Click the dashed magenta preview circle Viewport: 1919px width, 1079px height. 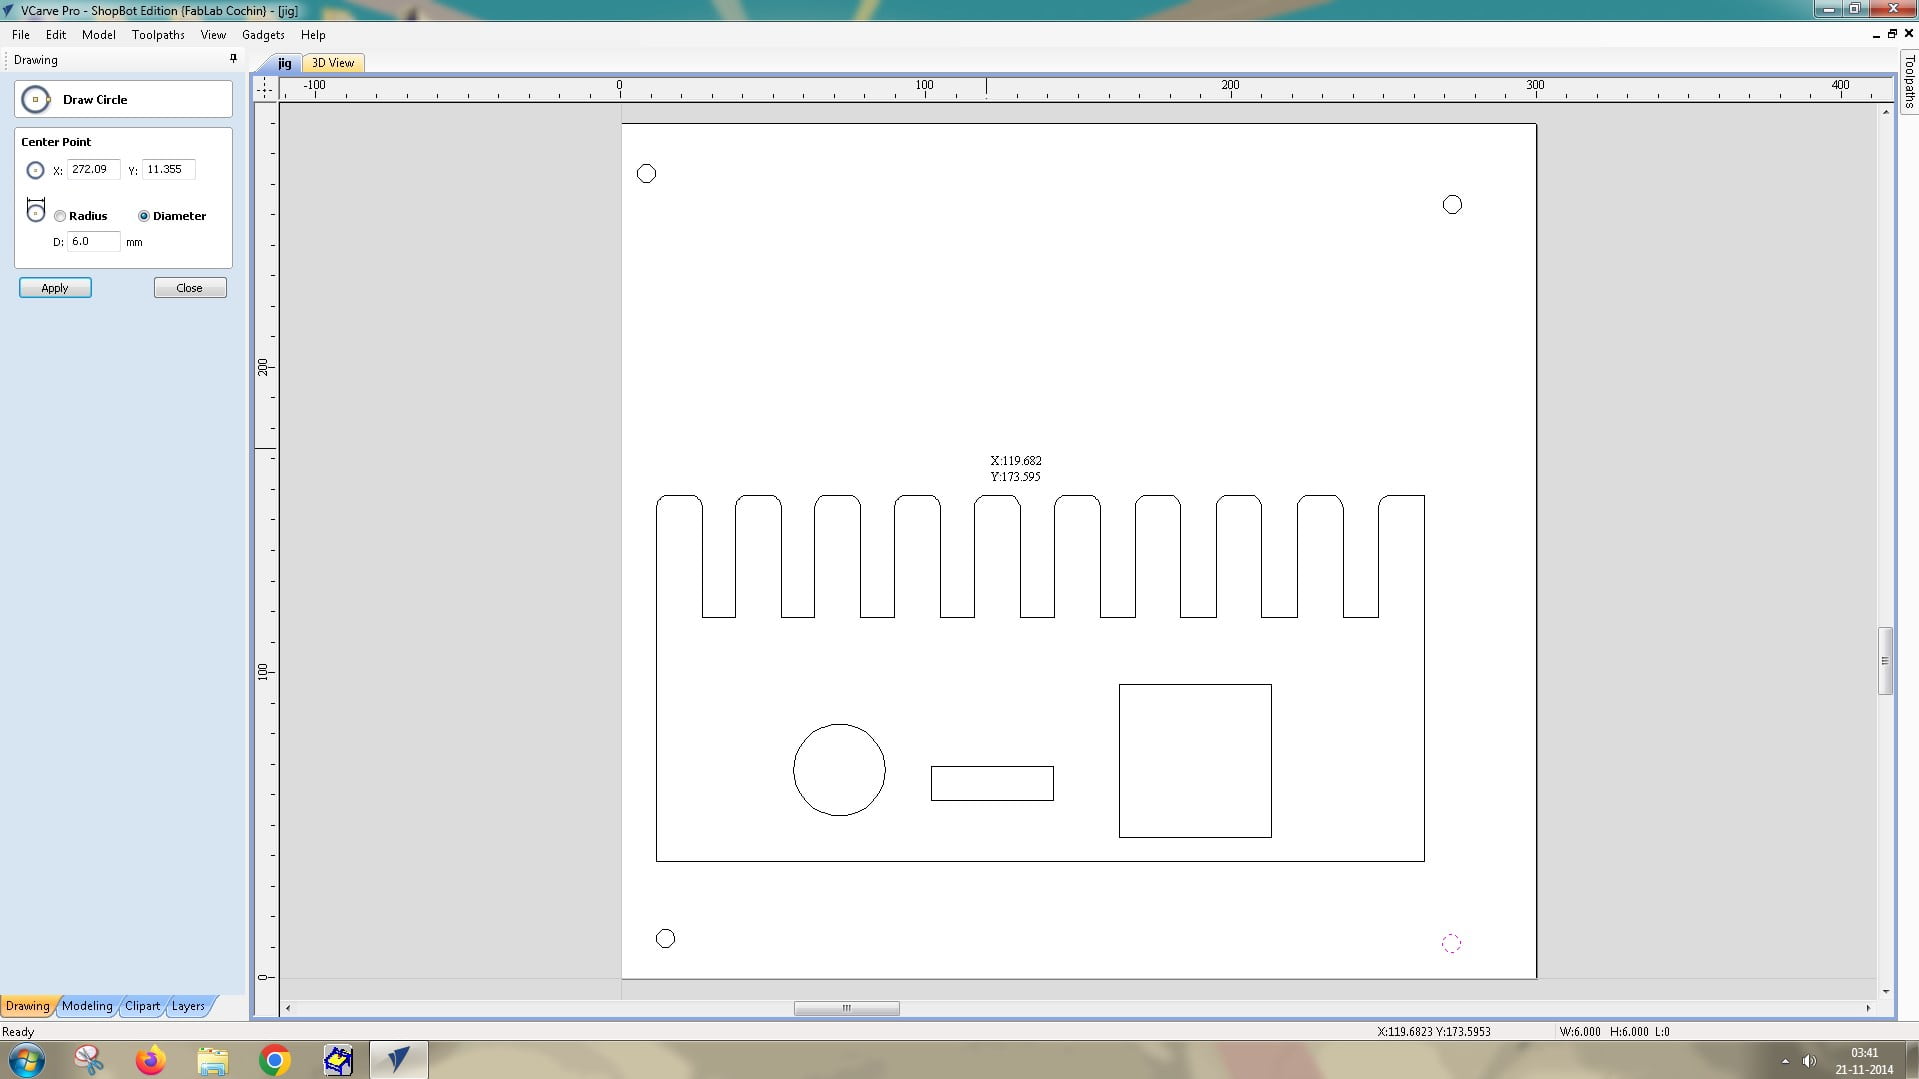(x=1452, y=944)
